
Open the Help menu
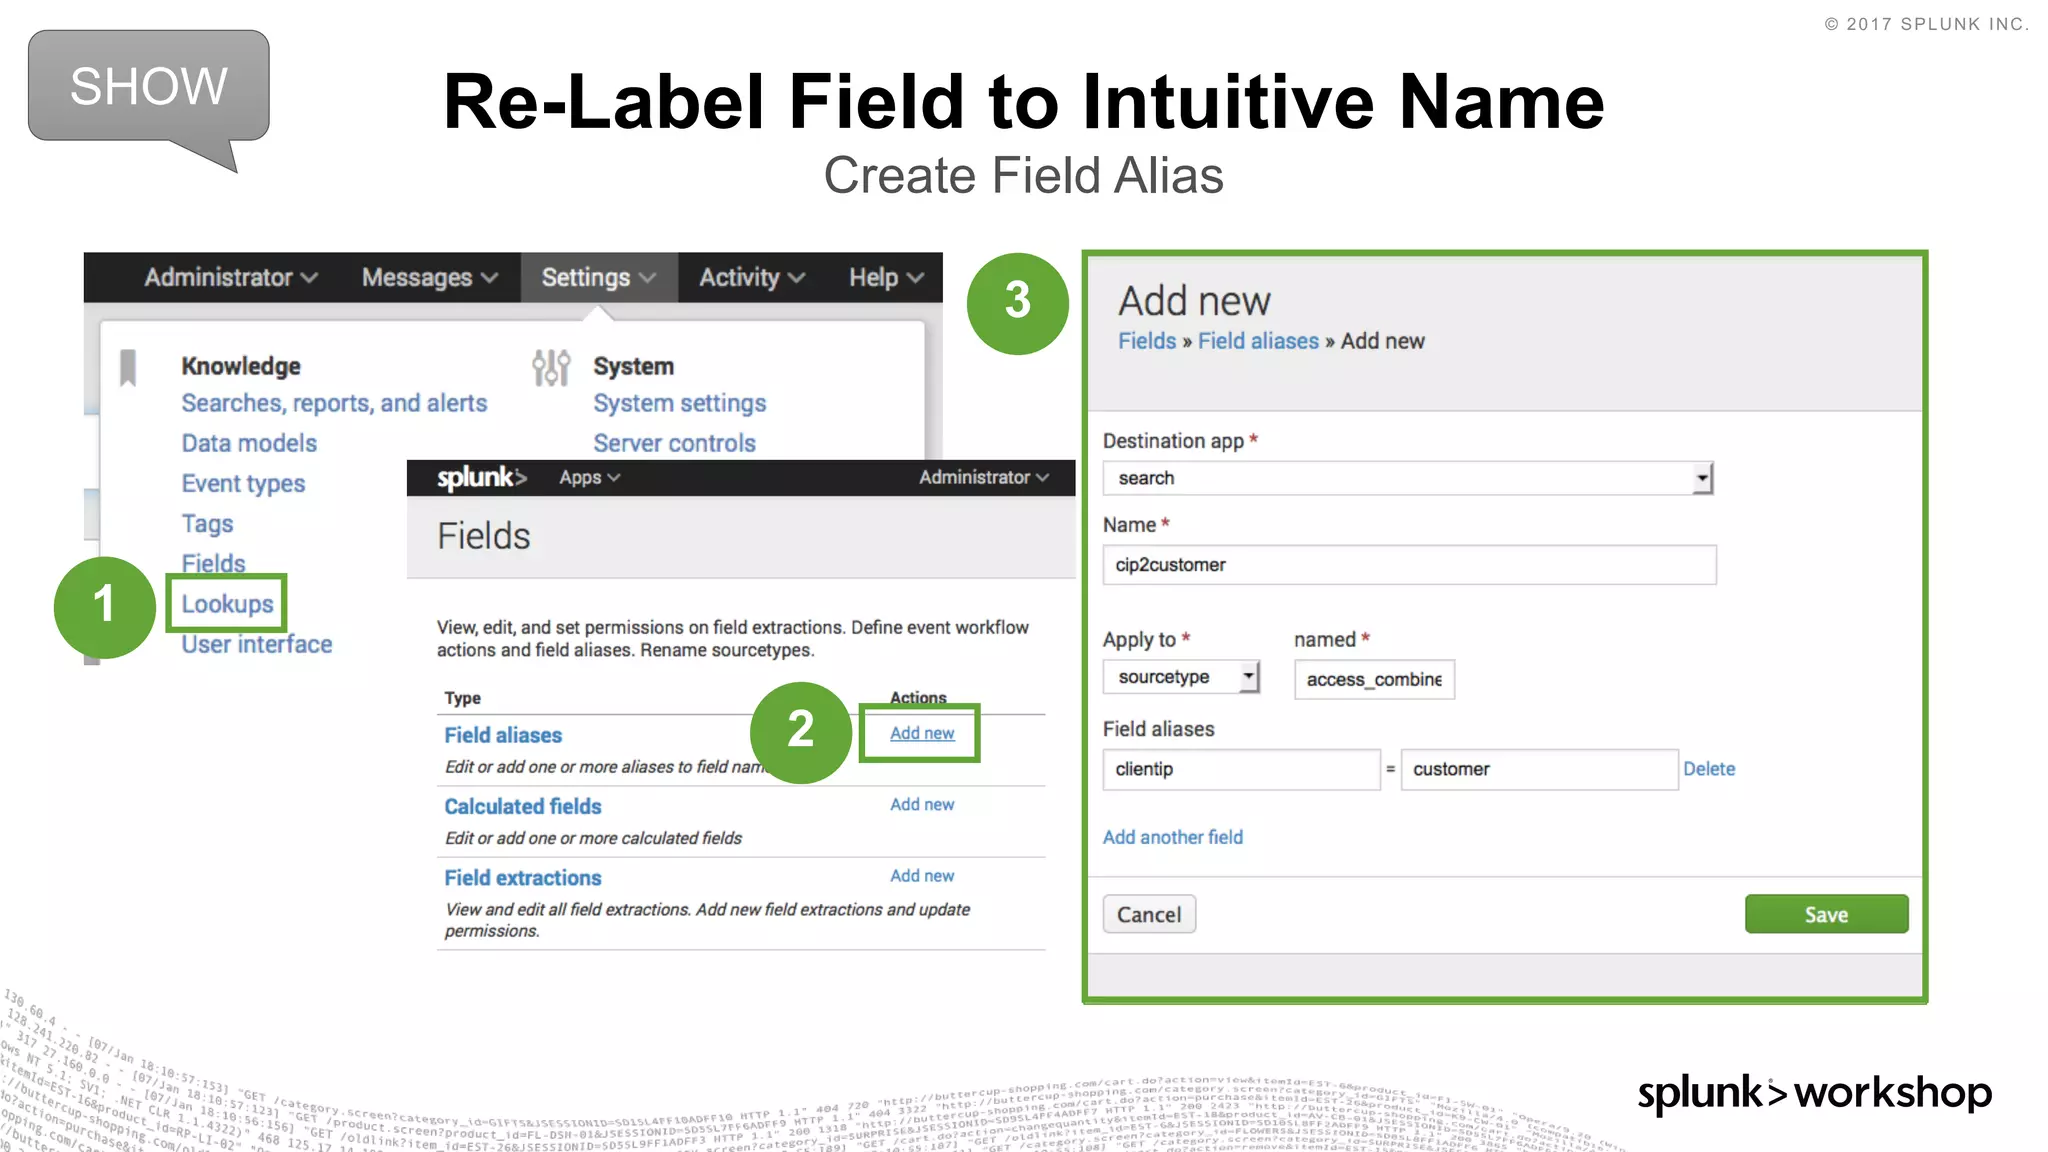click(887, 277)
